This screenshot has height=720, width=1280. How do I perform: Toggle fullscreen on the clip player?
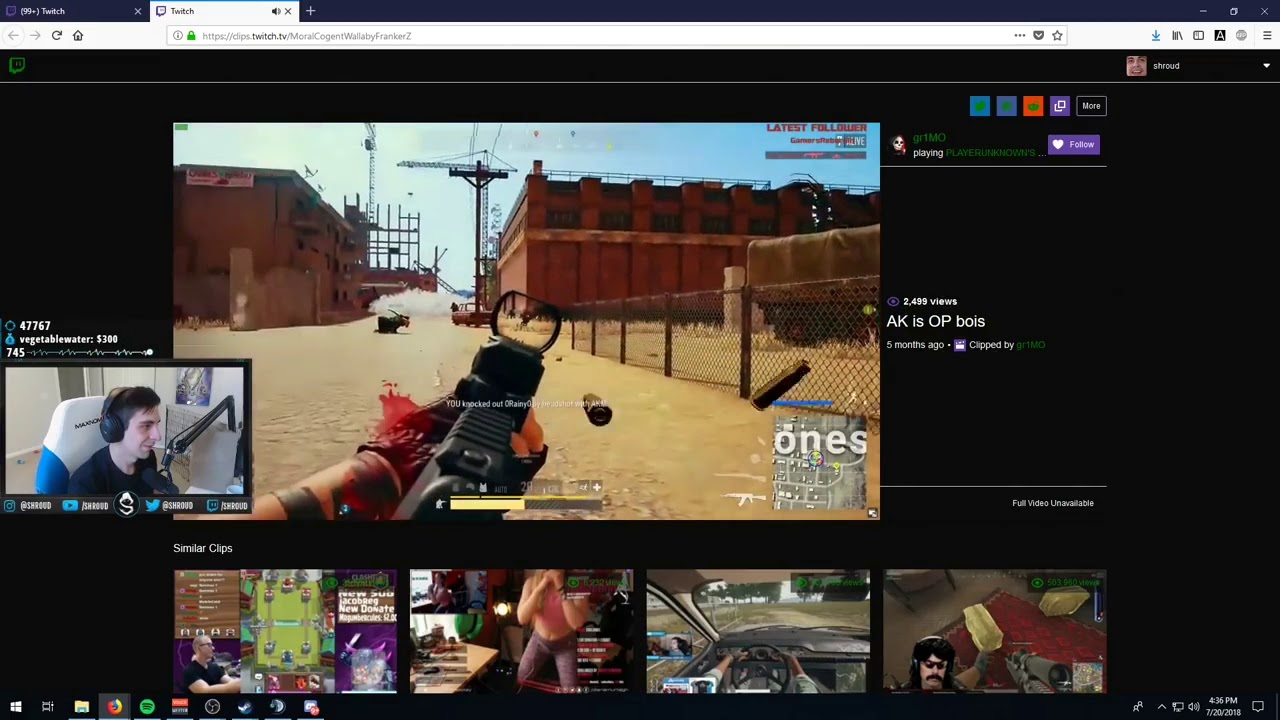(x=872, y=513)
